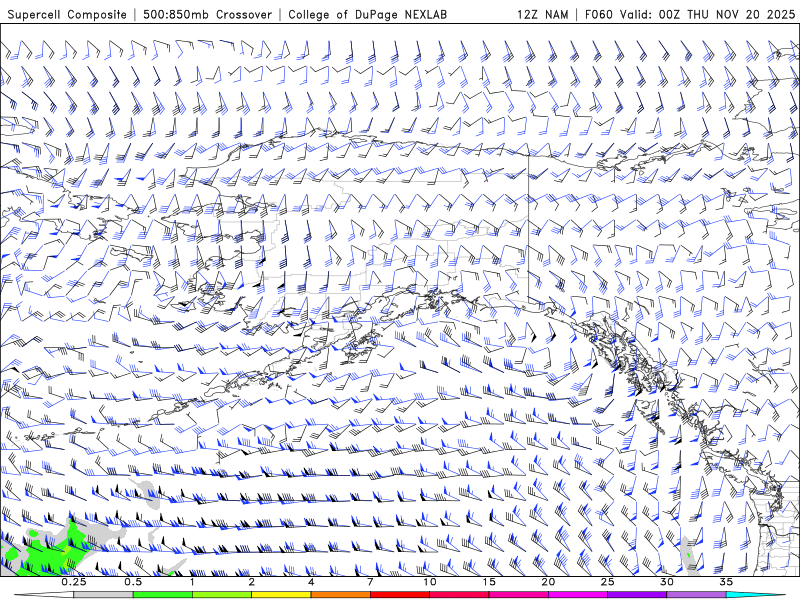Select the red color bar segment

pyautogui.click(x=400, y=595)
